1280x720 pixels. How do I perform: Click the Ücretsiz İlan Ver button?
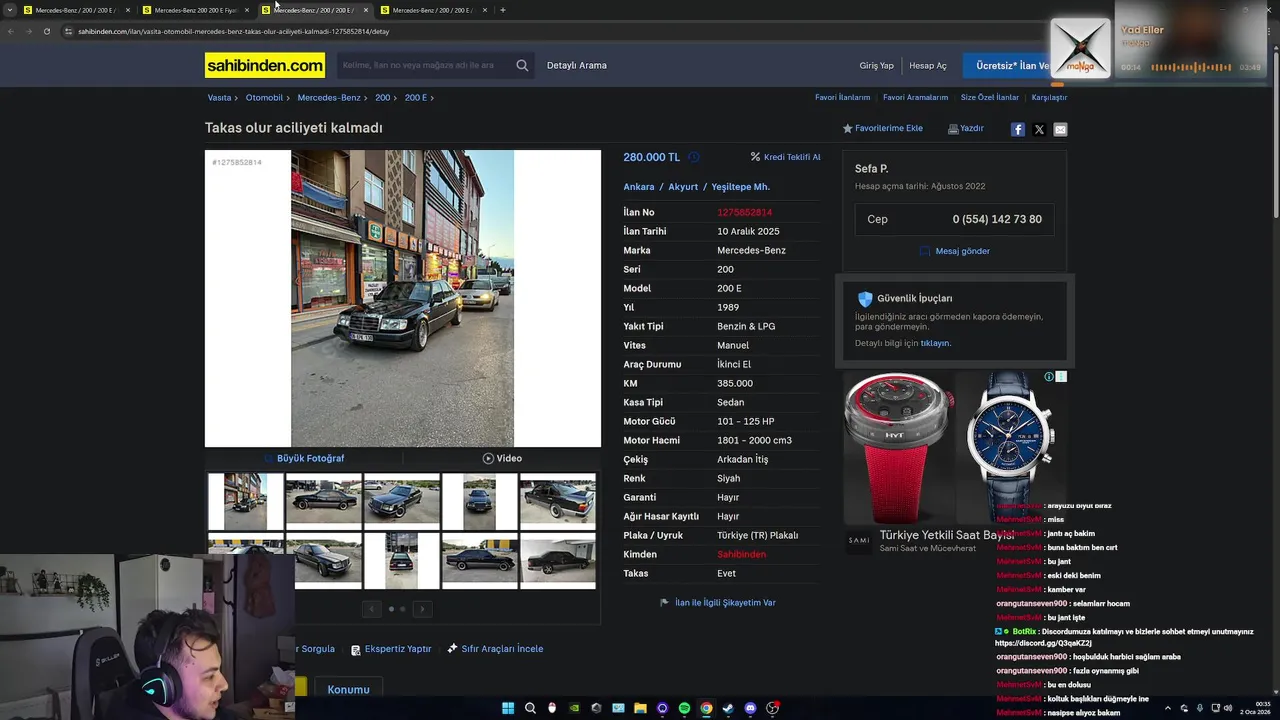(1012, 65)
